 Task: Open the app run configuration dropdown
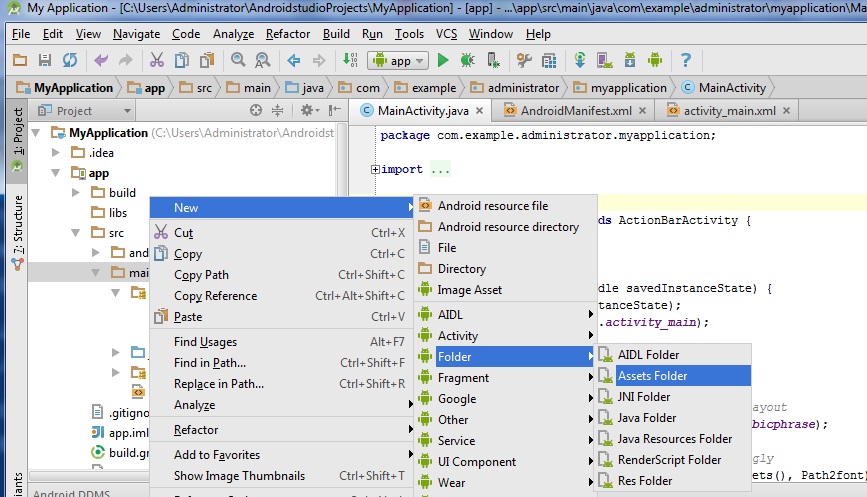[398, 61]
